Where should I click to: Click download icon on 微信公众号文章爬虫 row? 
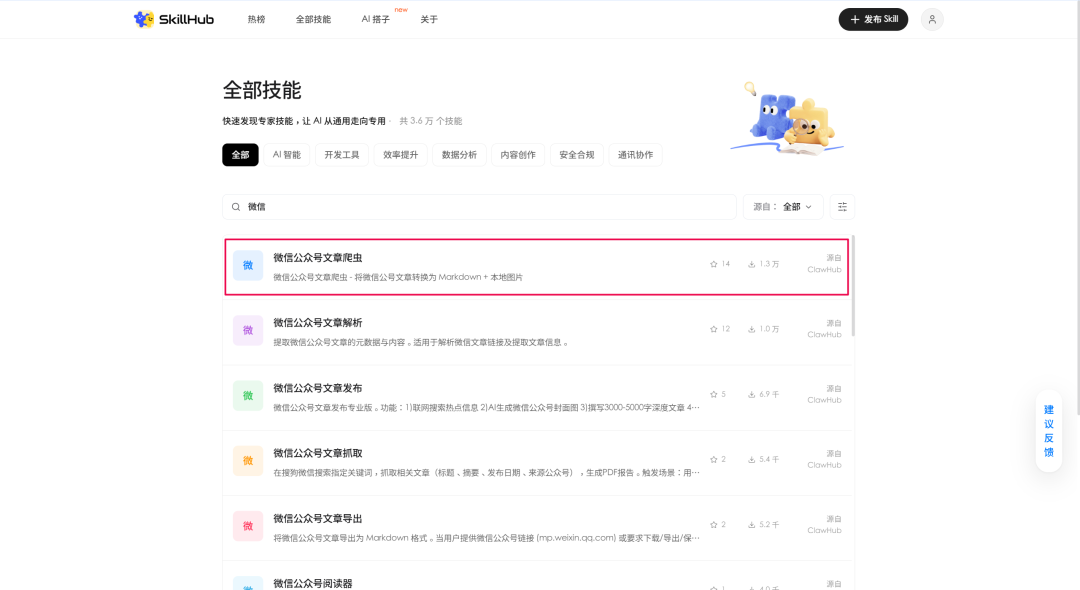click(x=751, y=264)
